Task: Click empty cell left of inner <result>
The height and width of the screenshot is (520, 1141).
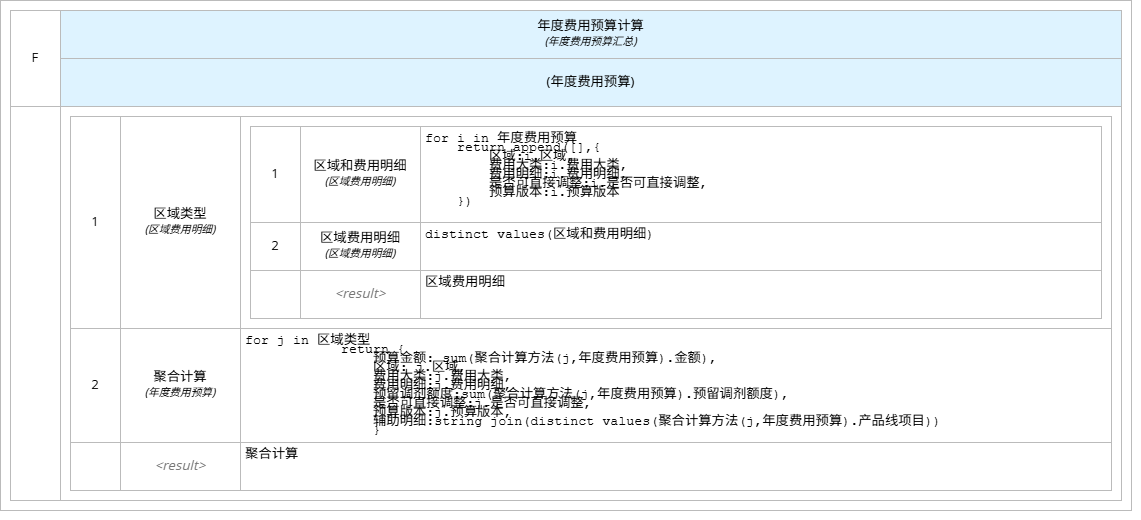Action: tap(275, 294)
